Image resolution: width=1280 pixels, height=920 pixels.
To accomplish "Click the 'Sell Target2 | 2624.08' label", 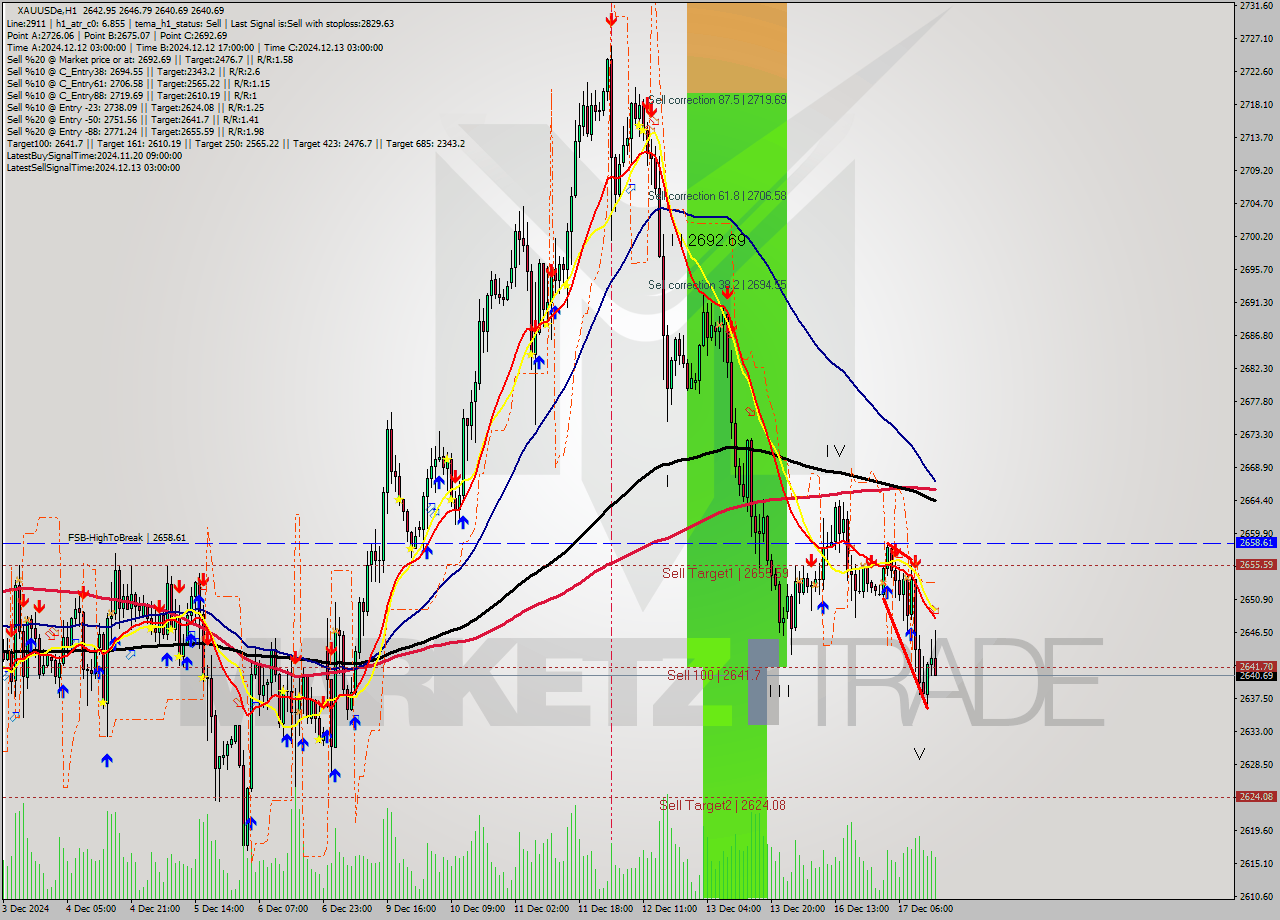I will (722, 805).
